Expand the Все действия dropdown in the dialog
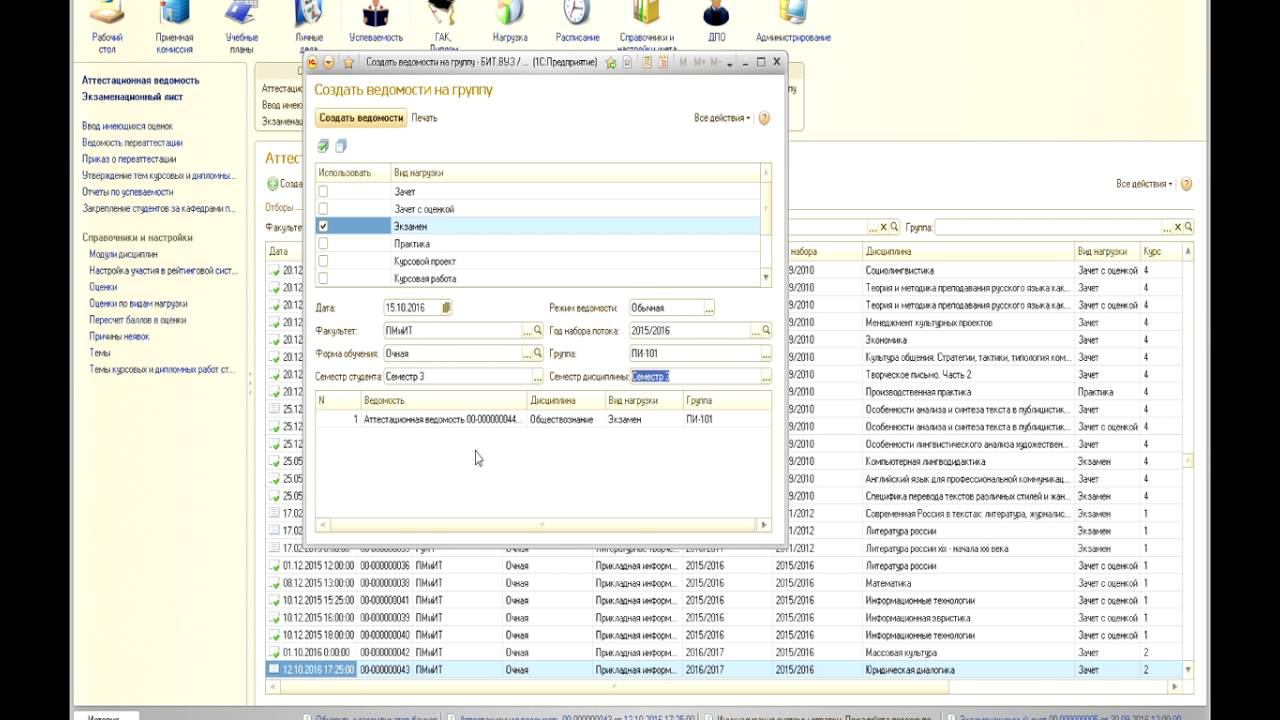Image resolution: width=1280 pixels, height=720 pixels. click(721, 118)
